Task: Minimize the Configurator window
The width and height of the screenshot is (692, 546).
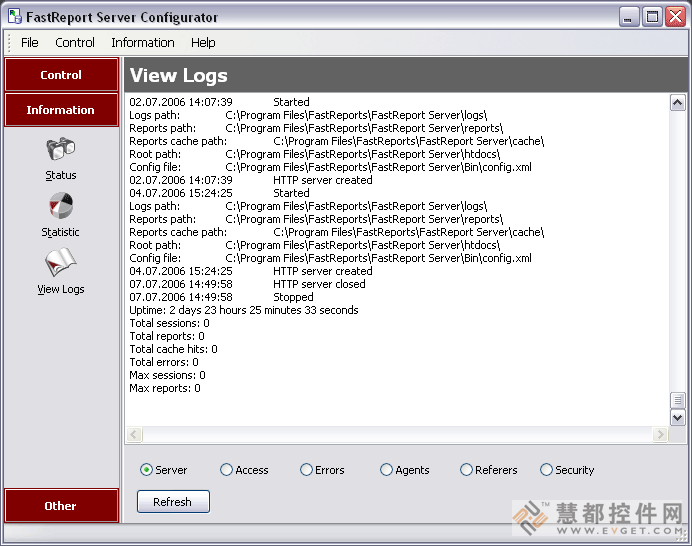Action: pos(628,17)
